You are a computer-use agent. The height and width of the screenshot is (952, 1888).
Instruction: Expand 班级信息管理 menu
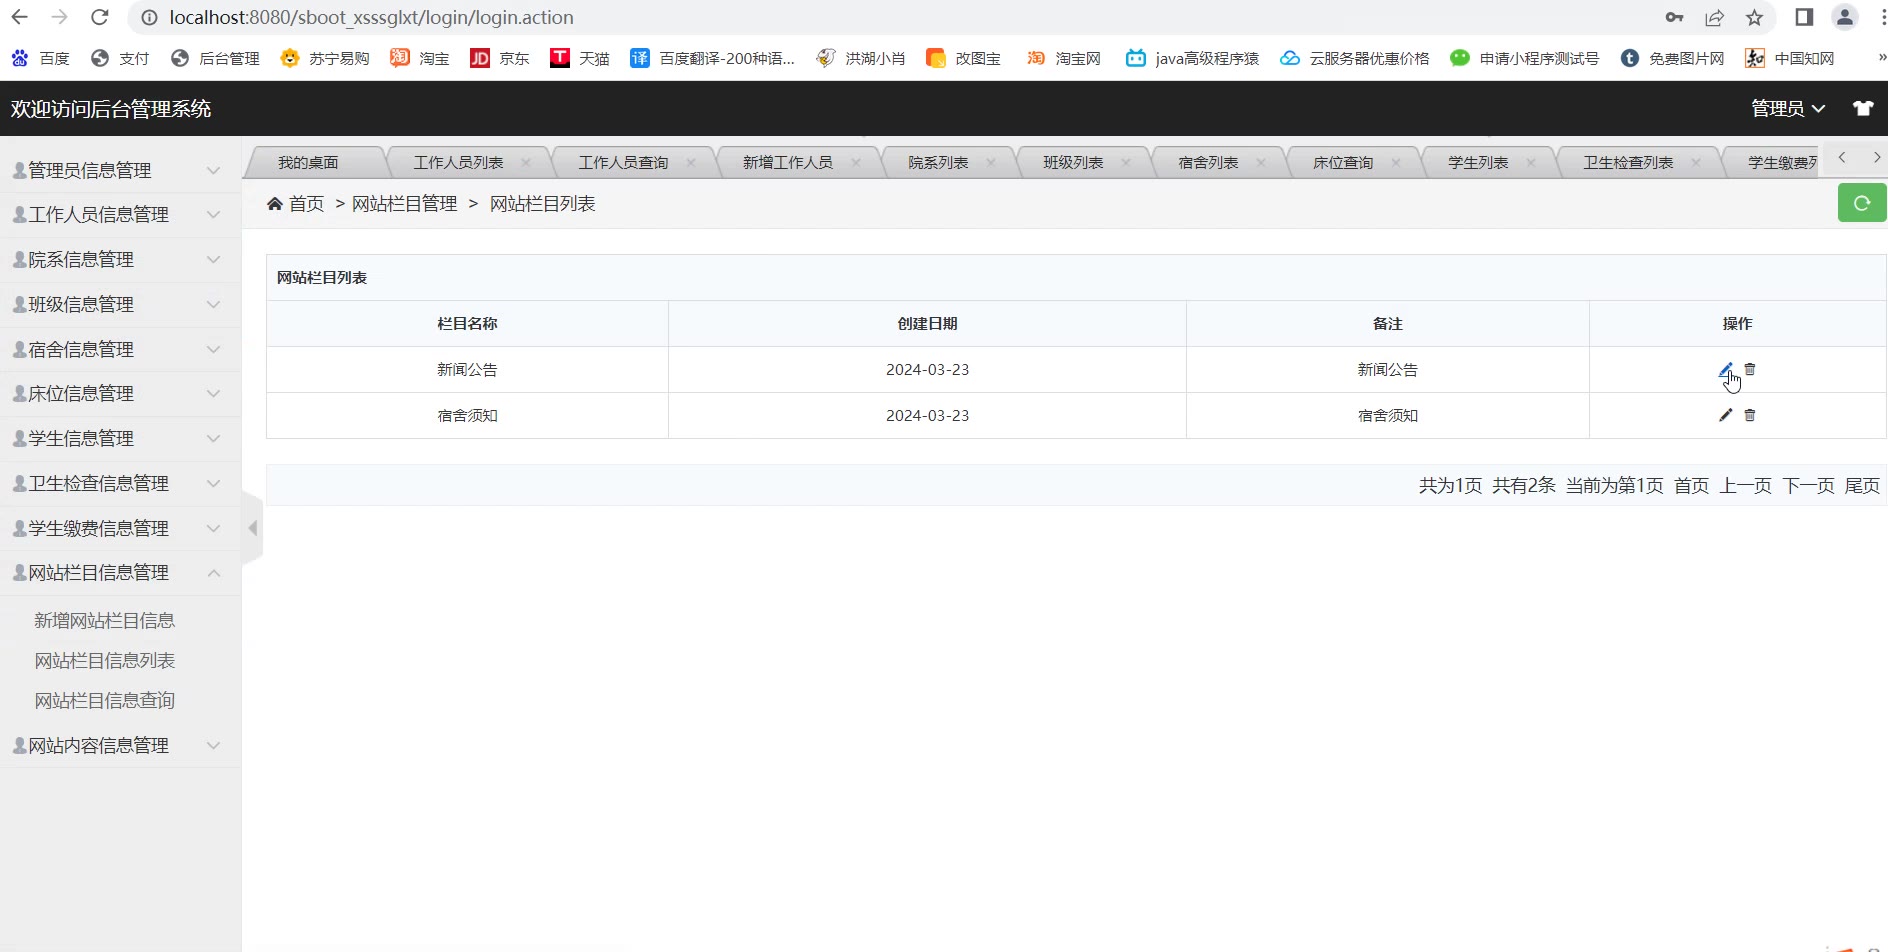120,304
